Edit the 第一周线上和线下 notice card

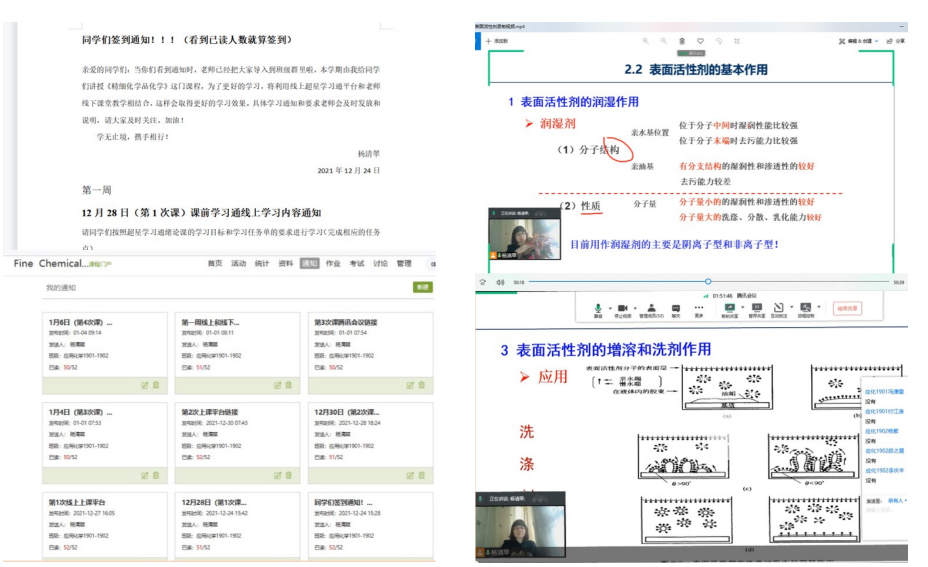[x=277, y=385]
